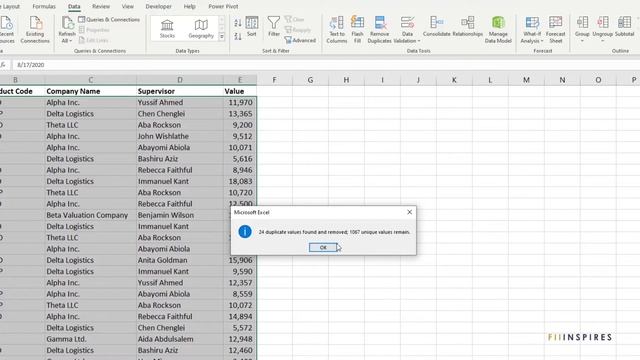Open the Refresh All button
The image size is (640, 360).
point(67,30)
